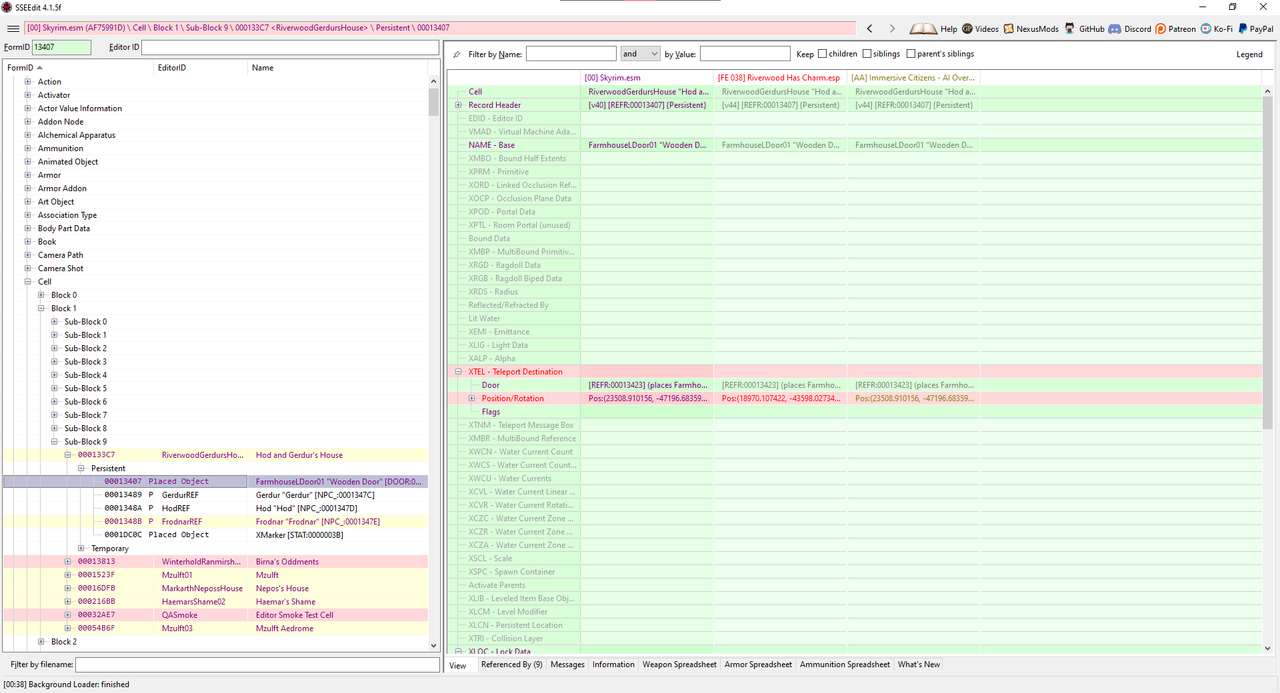Expand the Sub-Block 3 node

pos(54,362)
